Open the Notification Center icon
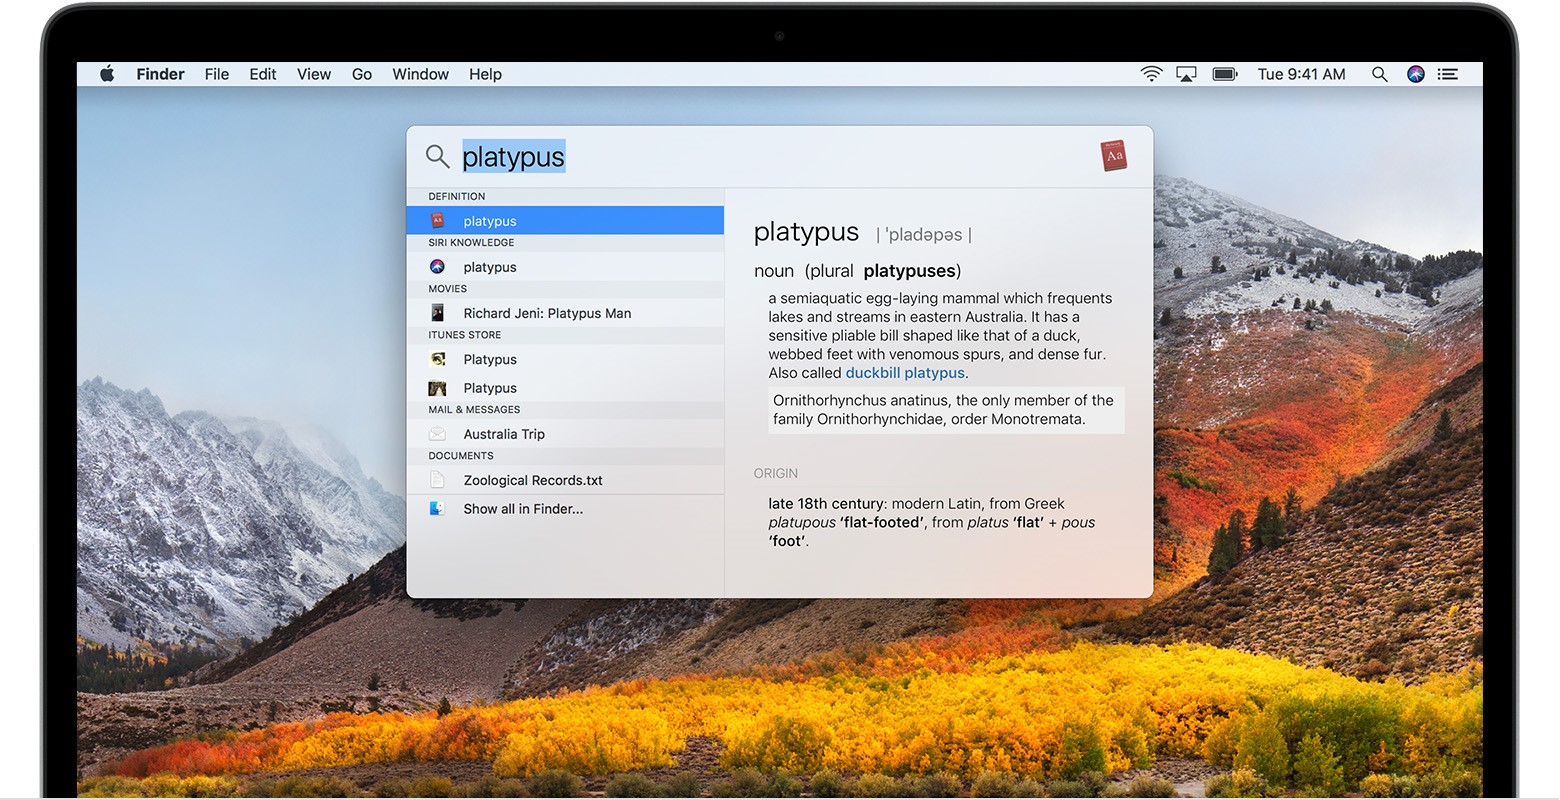 (1447, 74)
